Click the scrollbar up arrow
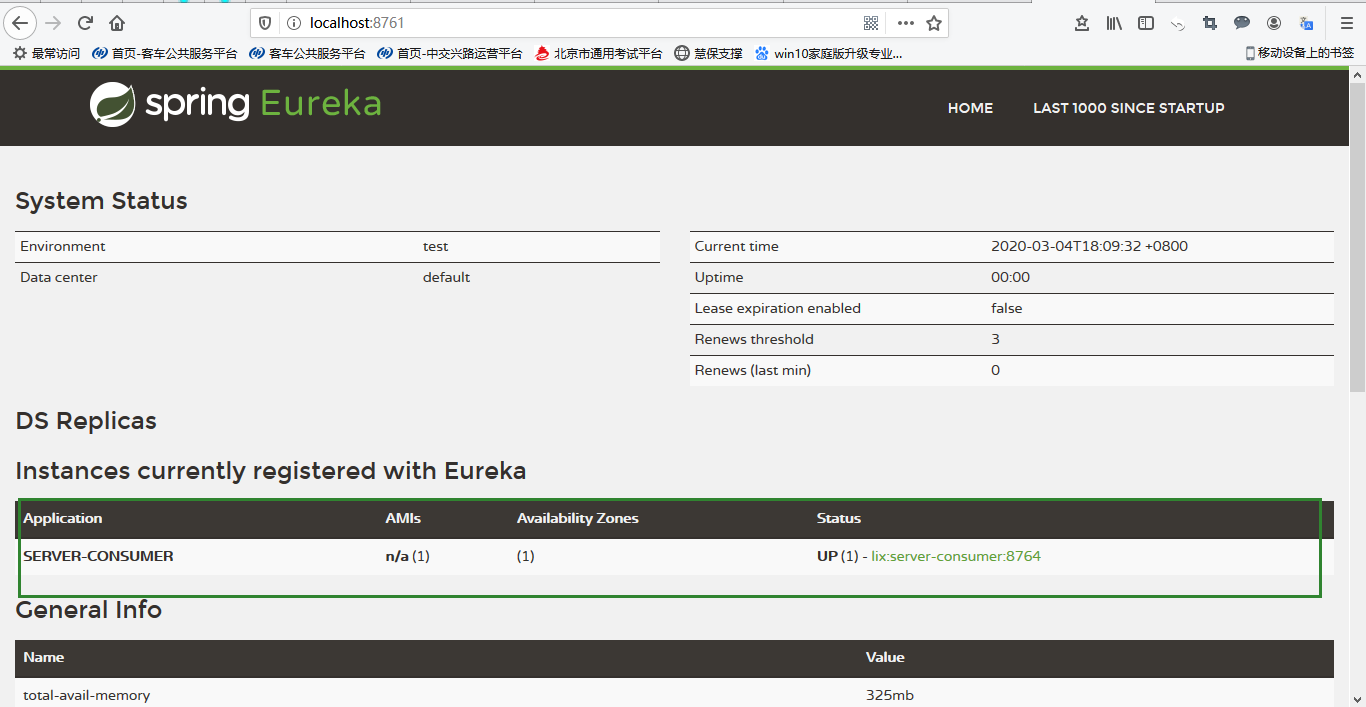The image size is (1366, 707). pyautogui.click(x=1357, y=75)
